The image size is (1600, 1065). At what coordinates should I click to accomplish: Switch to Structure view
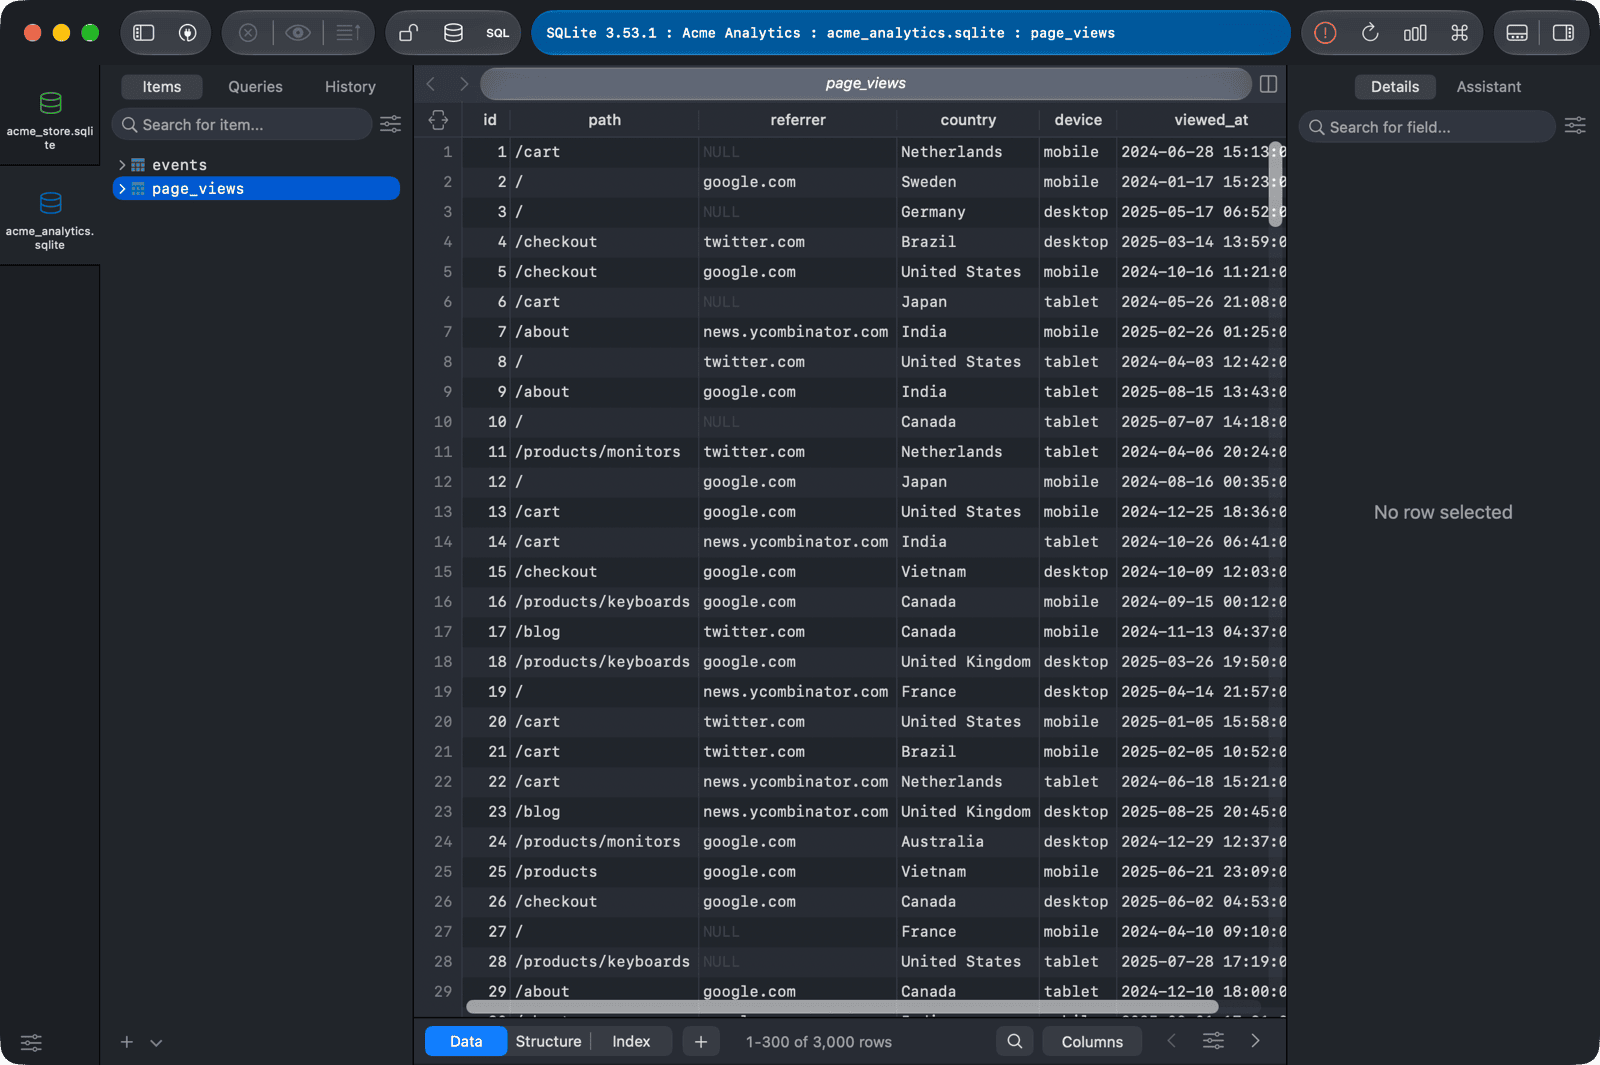[x=548, y=1041]
